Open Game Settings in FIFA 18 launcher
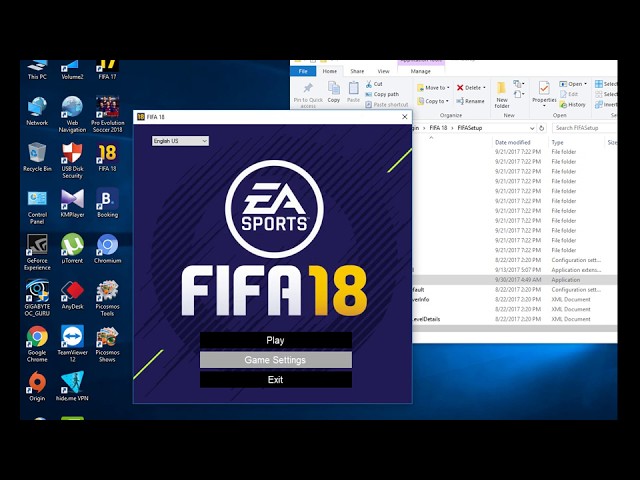Viewport: 640px width, 480px height. coord(276,360)
